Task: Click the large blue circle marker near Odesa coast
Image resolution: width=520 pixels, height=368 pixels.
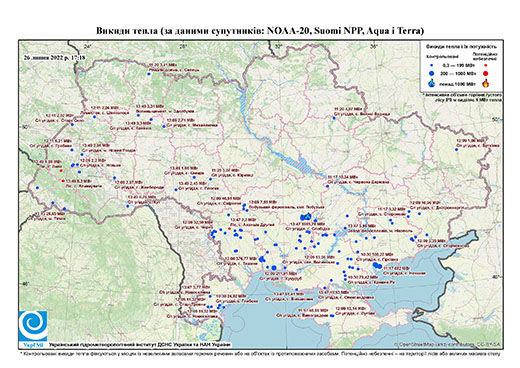Action: click(x=274, y=267)
